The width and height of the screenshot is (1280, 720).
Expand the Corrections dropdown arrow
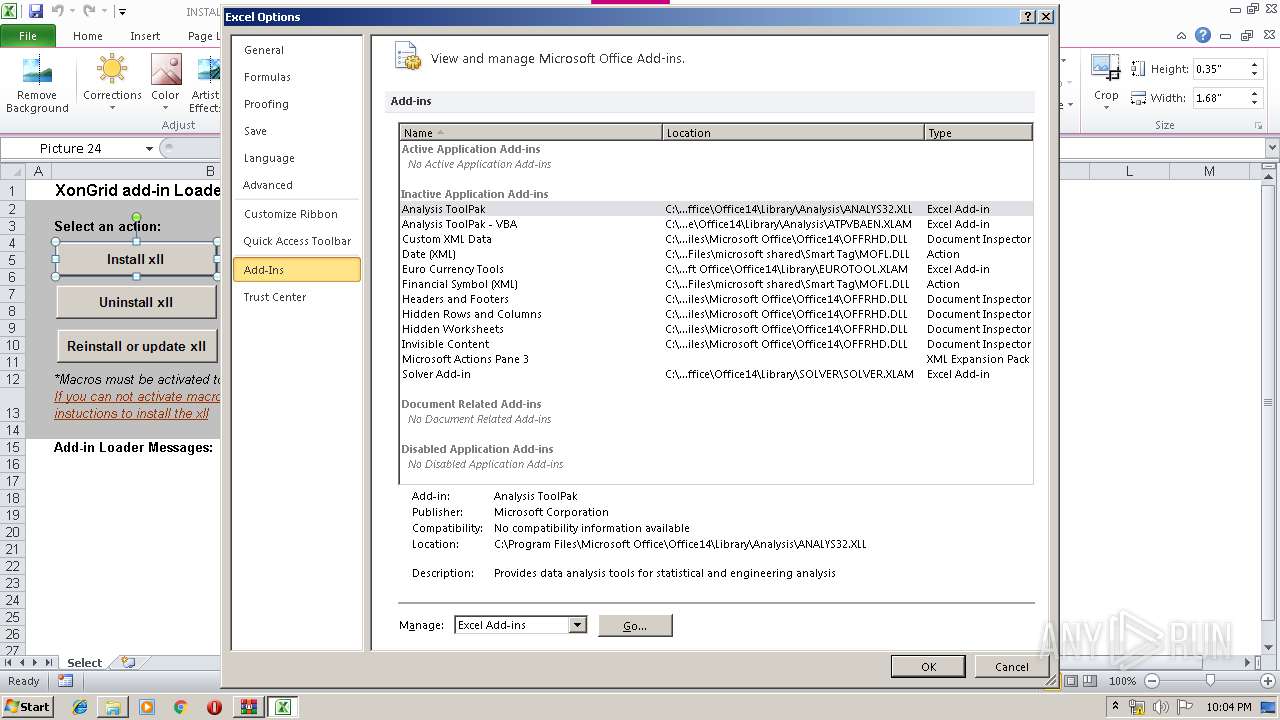coord(112,107)
